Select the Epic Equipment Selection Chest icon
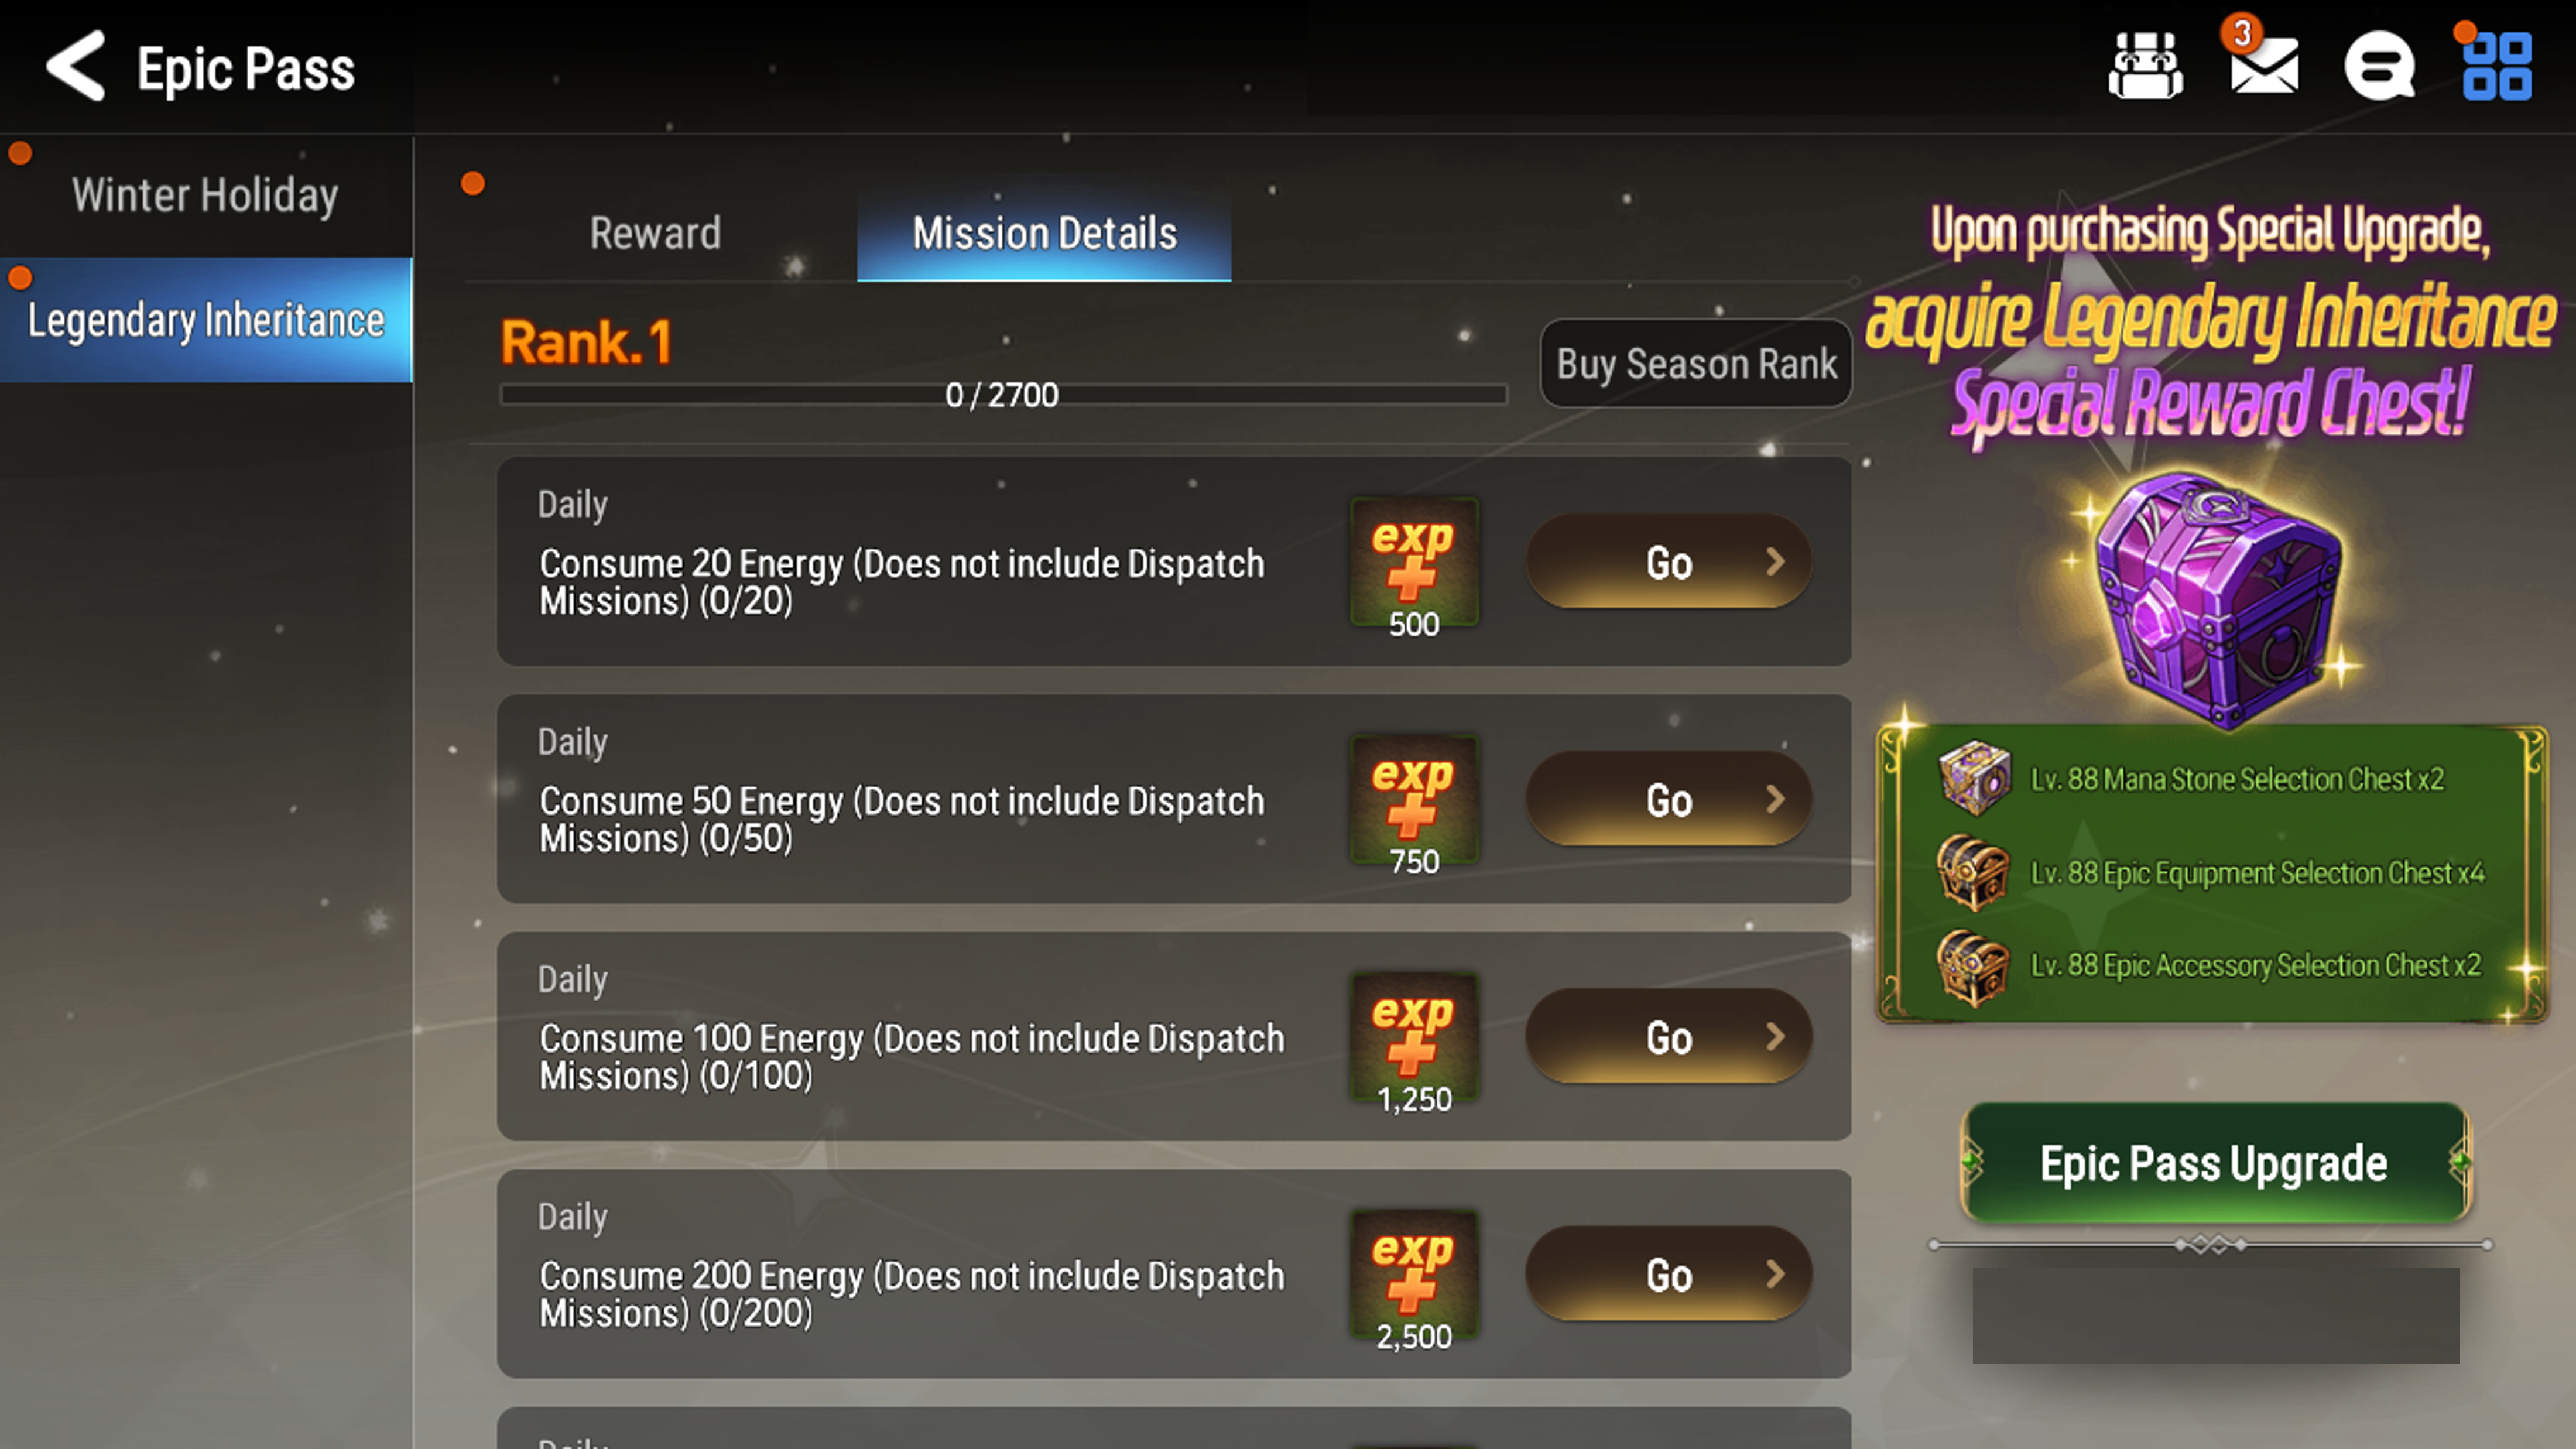This screenshot has height=1449, width=2576. coord(1974,872)
